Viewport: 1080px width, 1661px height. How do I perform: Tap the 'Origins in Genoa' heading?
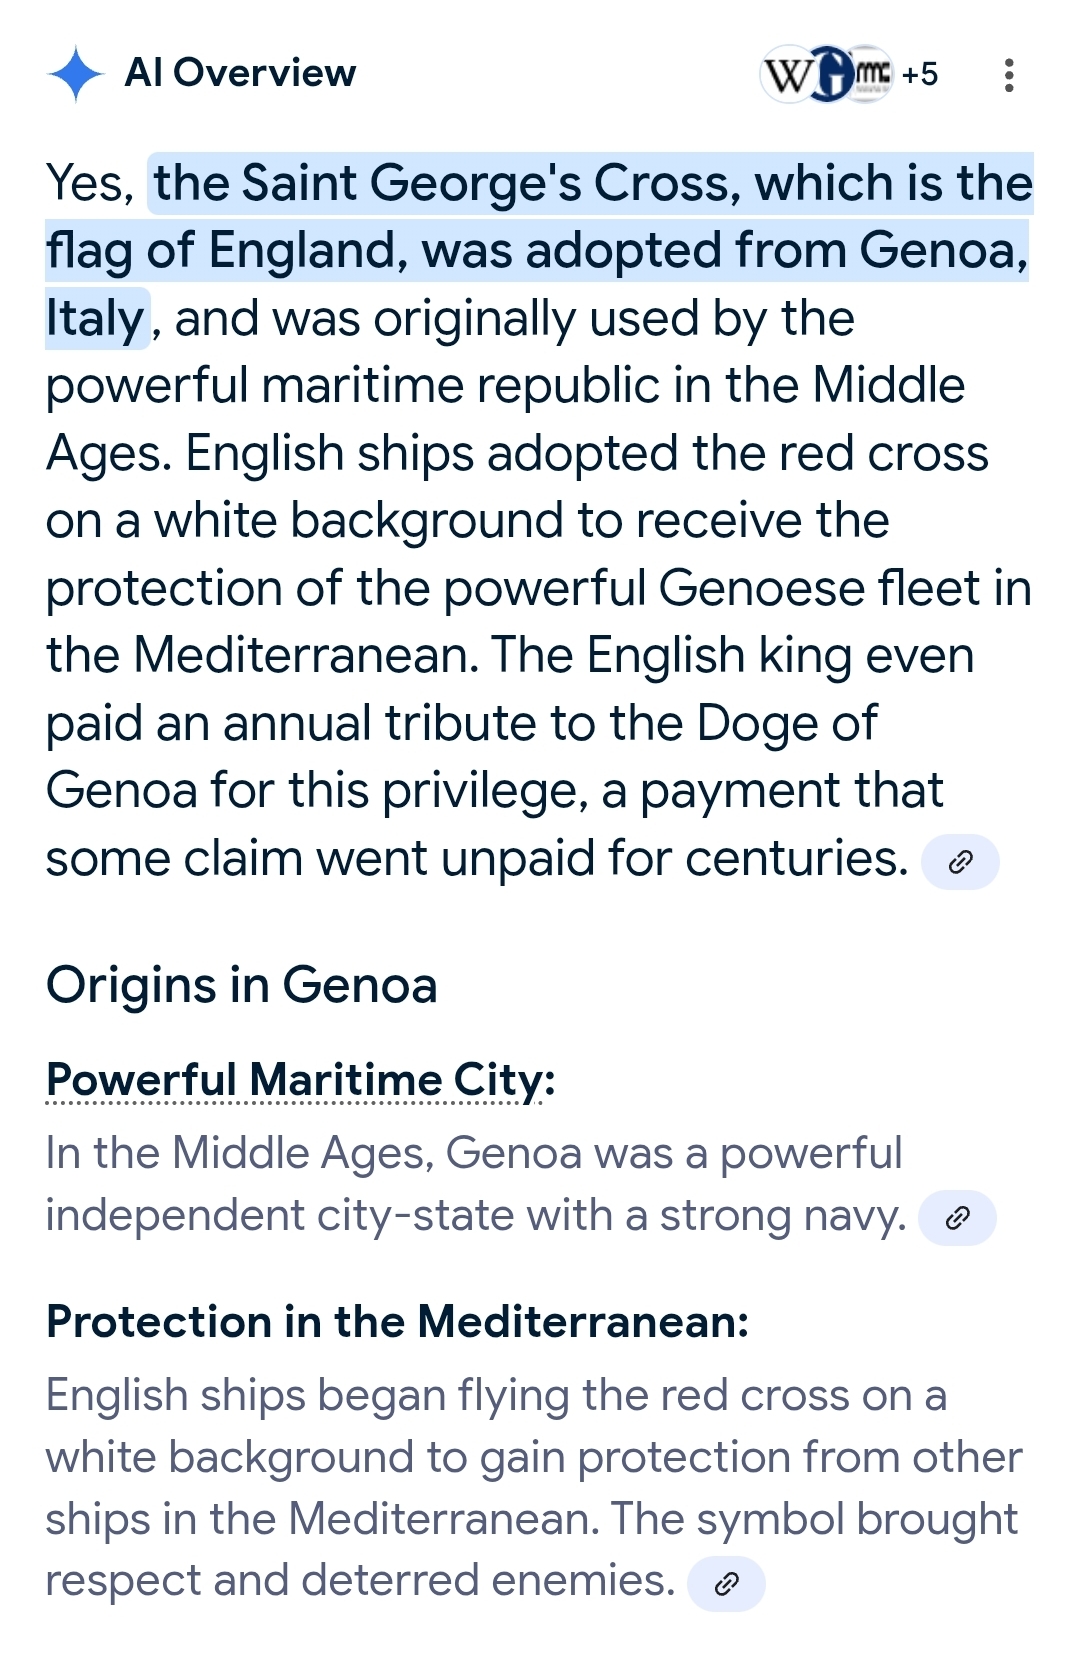pos(242,985)
